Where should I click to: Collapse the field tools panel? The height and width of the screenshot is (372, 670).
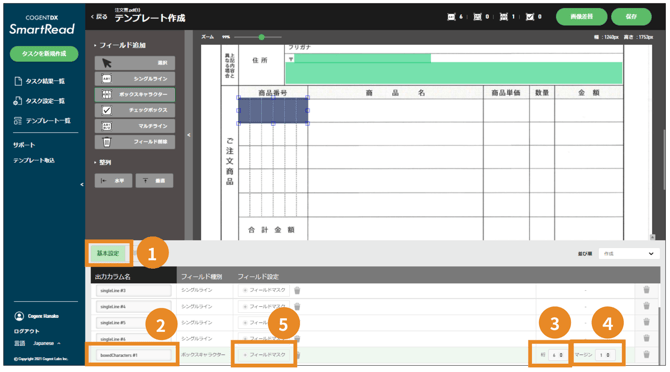188,135
